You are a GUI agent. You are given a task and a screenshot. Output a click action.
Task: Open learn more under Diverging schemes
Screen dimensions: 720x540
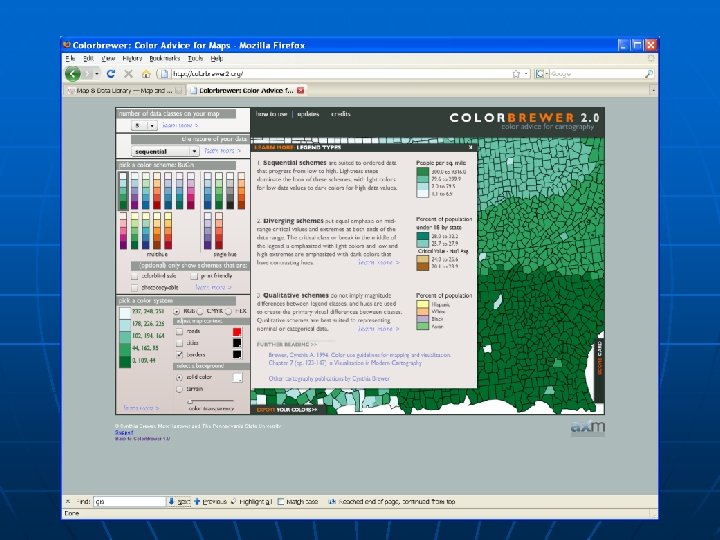click(378, 262)
